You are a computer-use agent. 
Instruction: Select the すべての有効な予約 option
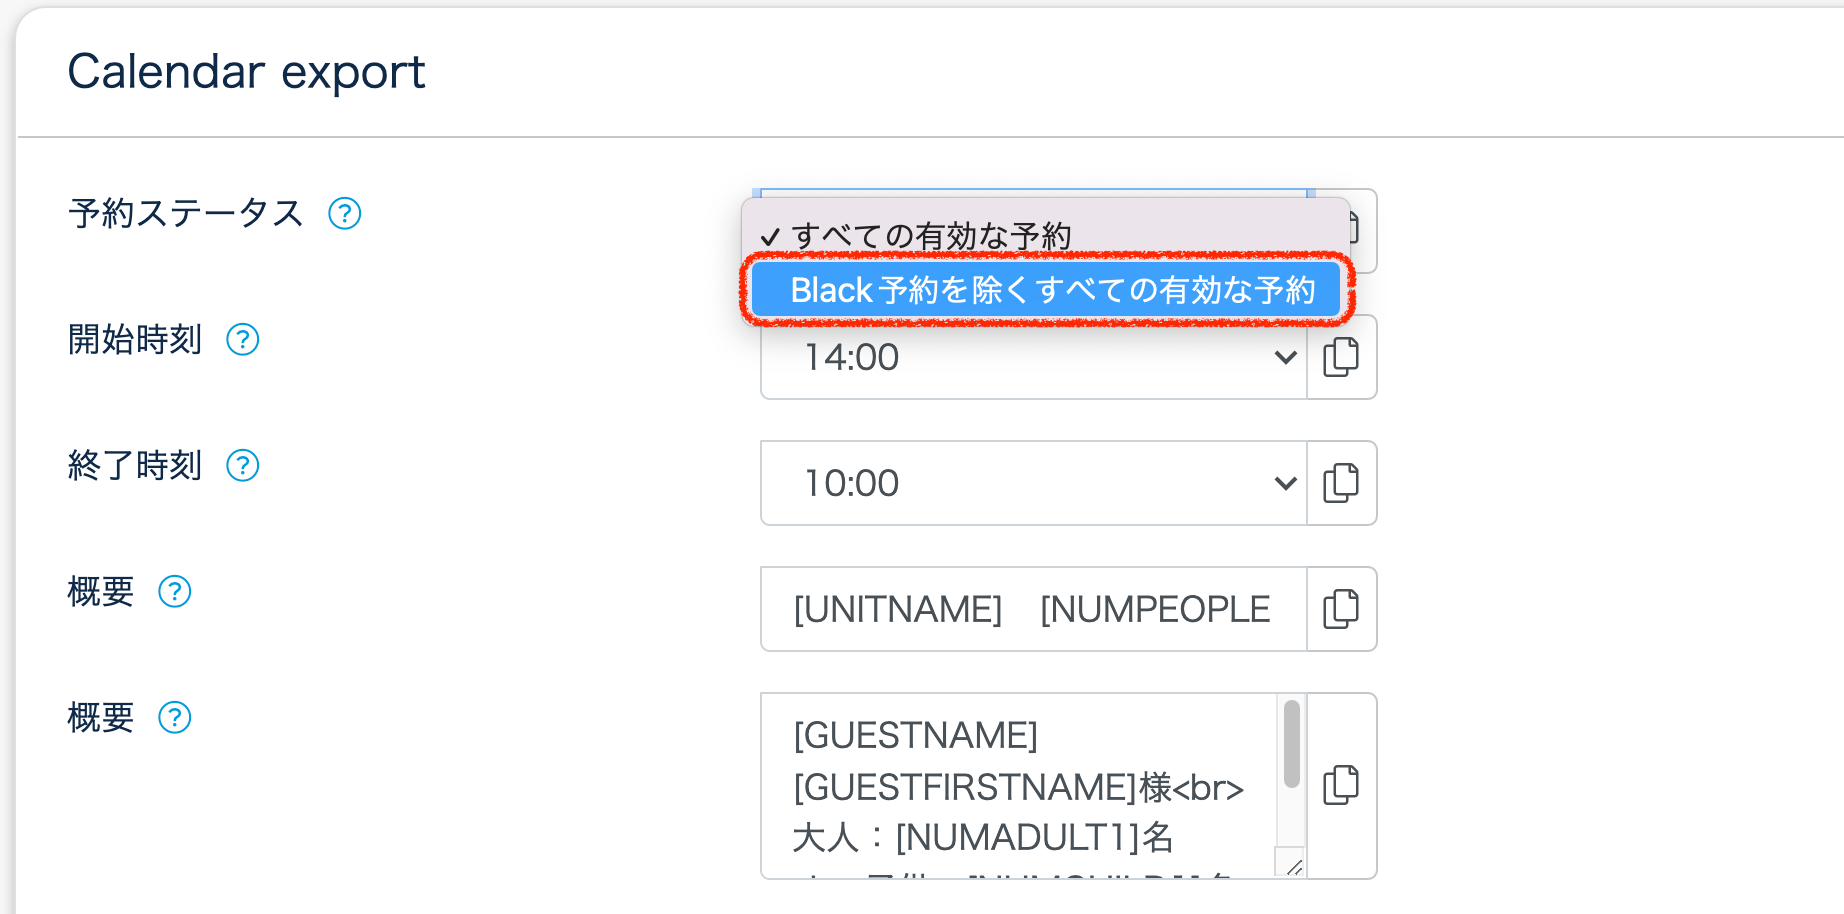[x=930, y=236]
